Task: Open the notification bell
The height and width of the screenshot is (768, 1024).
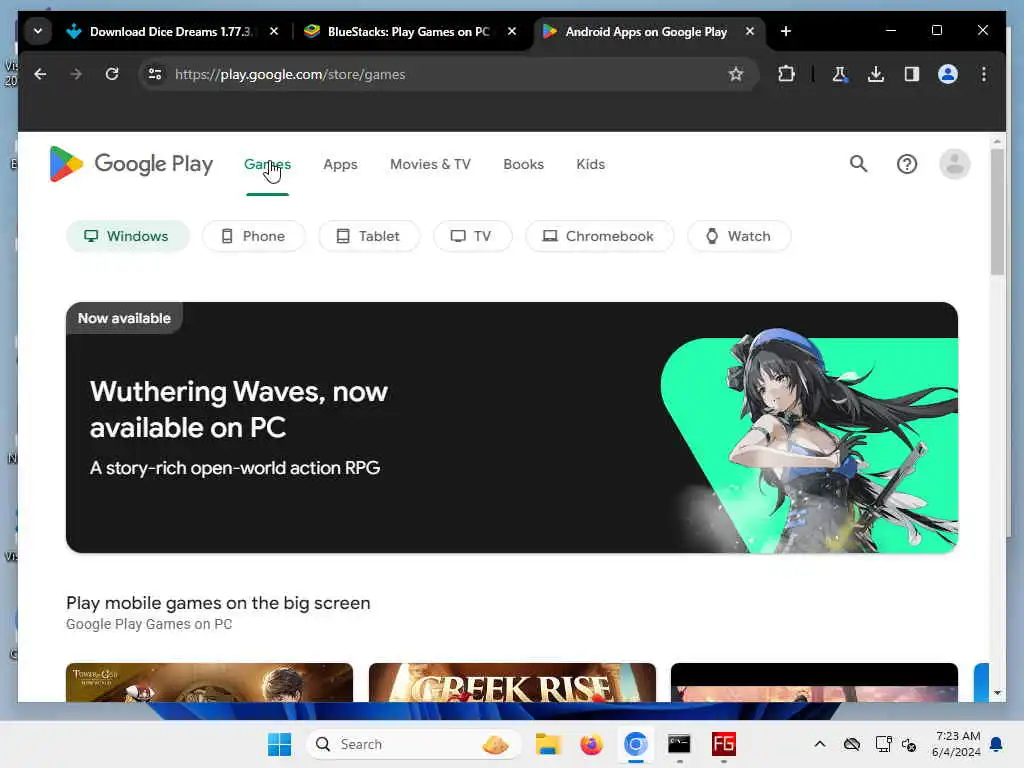Action: coord(997,744)
